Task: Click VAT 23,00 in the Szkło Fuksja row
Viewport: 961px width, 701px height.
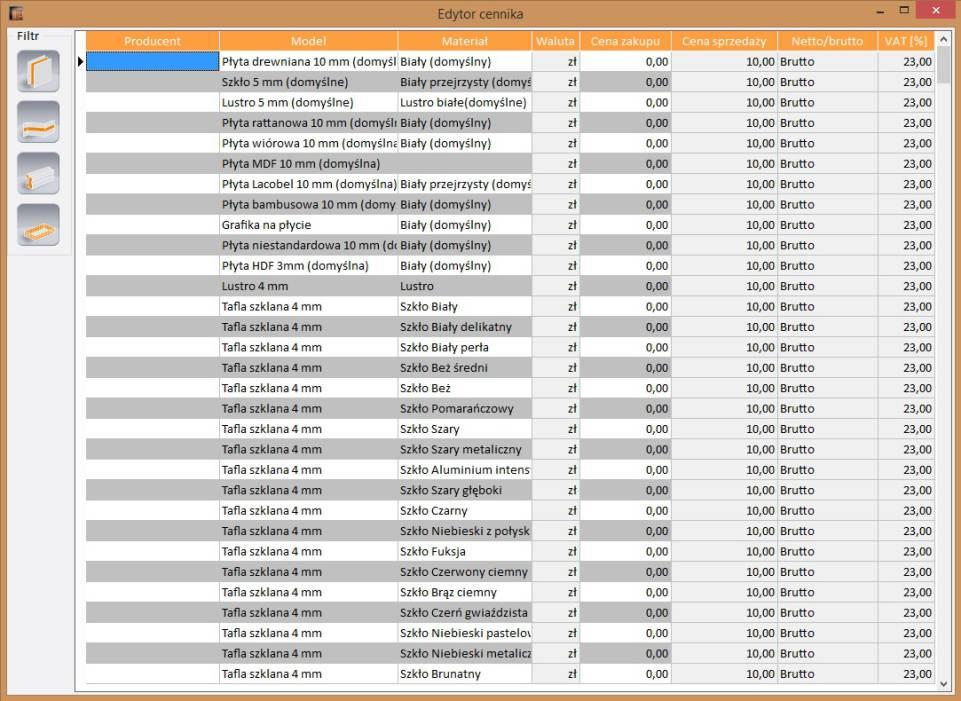Action: (906, 551)
